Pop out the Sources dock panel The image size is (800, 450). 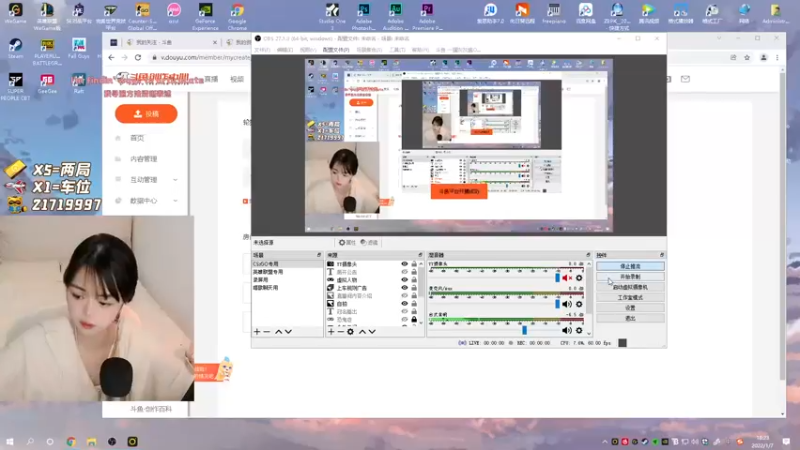(420, 255)
